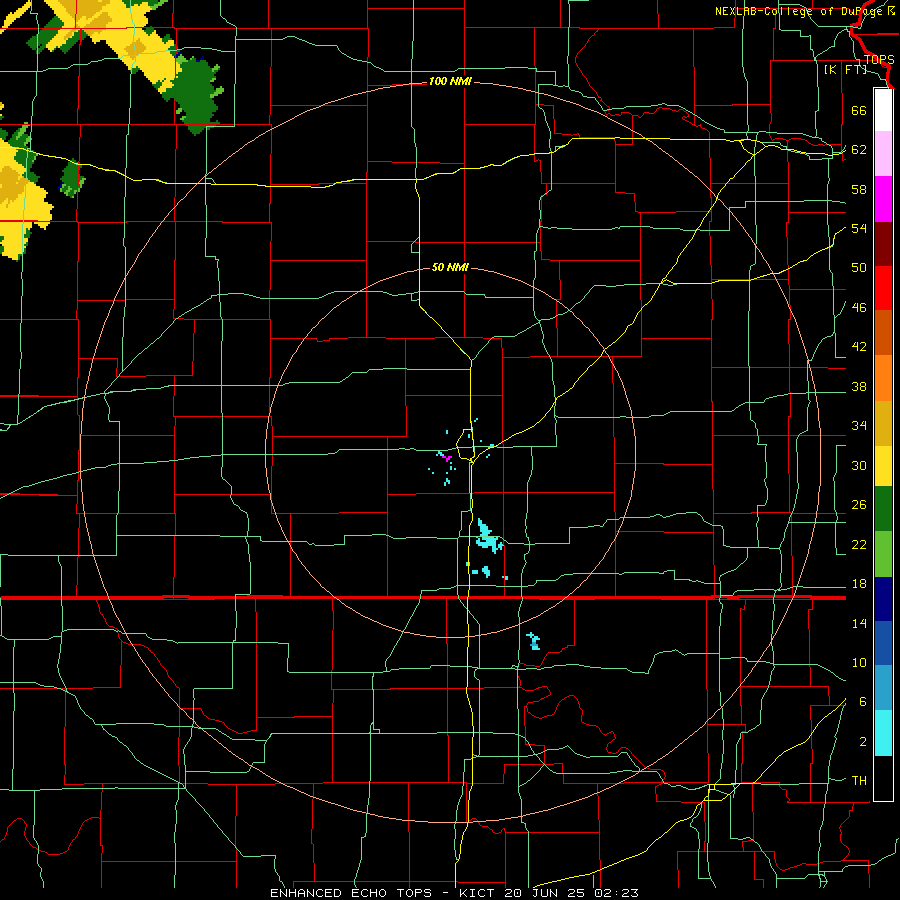Click the white swatch in the tops legend

[883, 110]
